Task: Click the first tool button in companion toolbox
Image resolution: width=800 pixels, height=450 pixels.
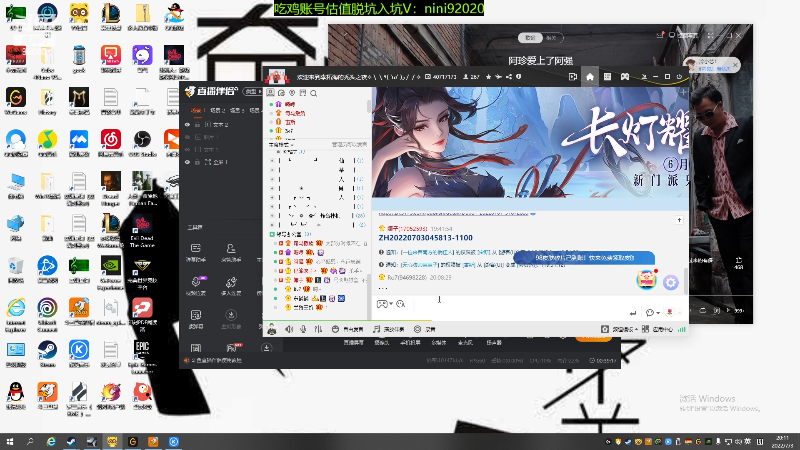Action: (x=195, y=252)
